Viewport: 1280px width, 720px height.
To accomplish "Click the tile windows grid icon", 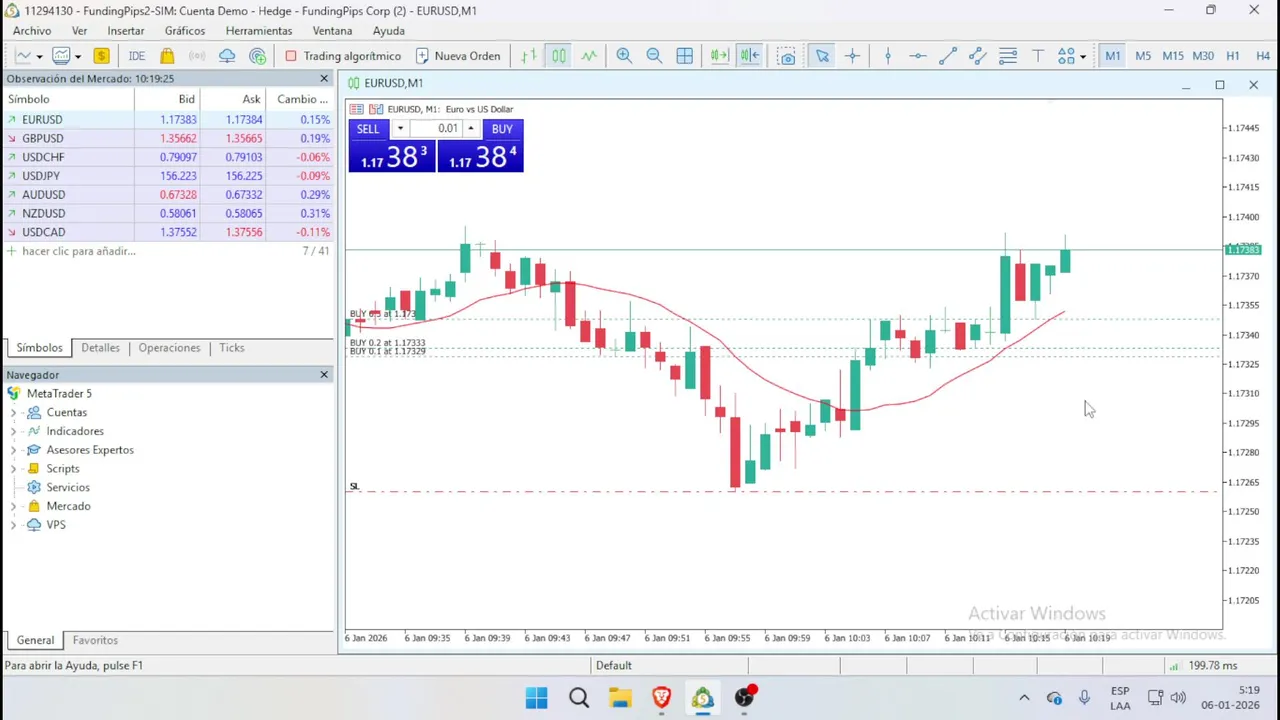I will tap(685, 56).
